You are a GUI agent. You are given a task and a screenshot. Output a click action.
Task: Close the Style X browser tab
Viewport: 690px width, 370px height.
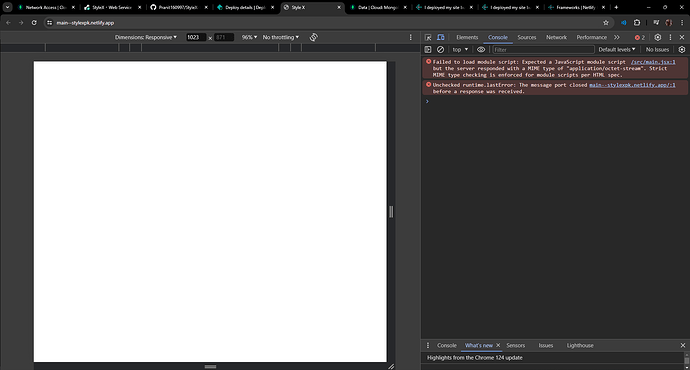[339, 7]
